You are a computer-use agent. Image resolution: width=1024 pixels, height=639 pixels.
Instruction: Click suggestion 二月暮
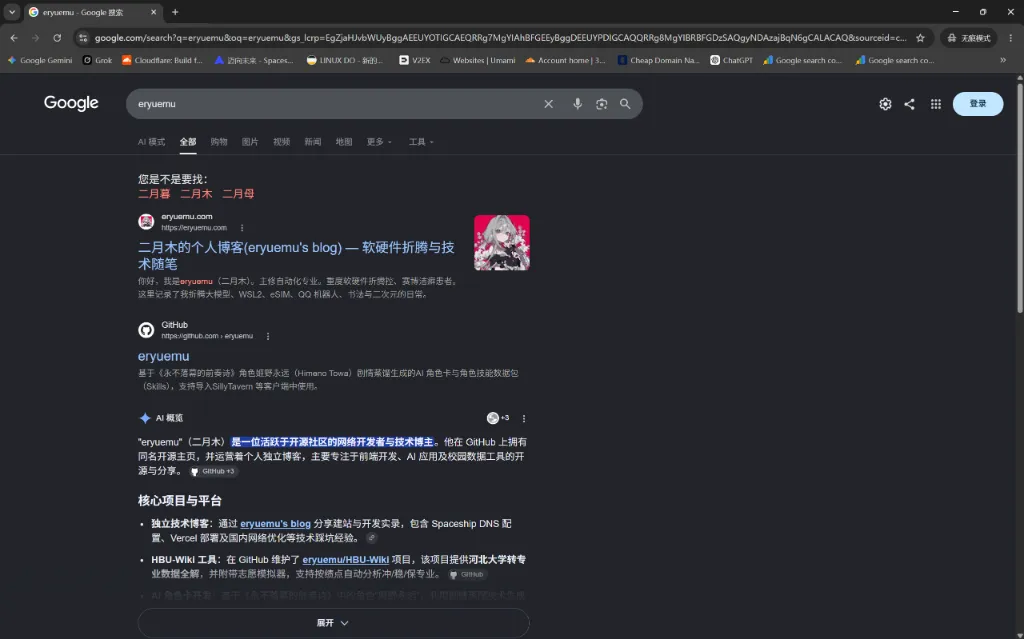(x=154, y=194)
